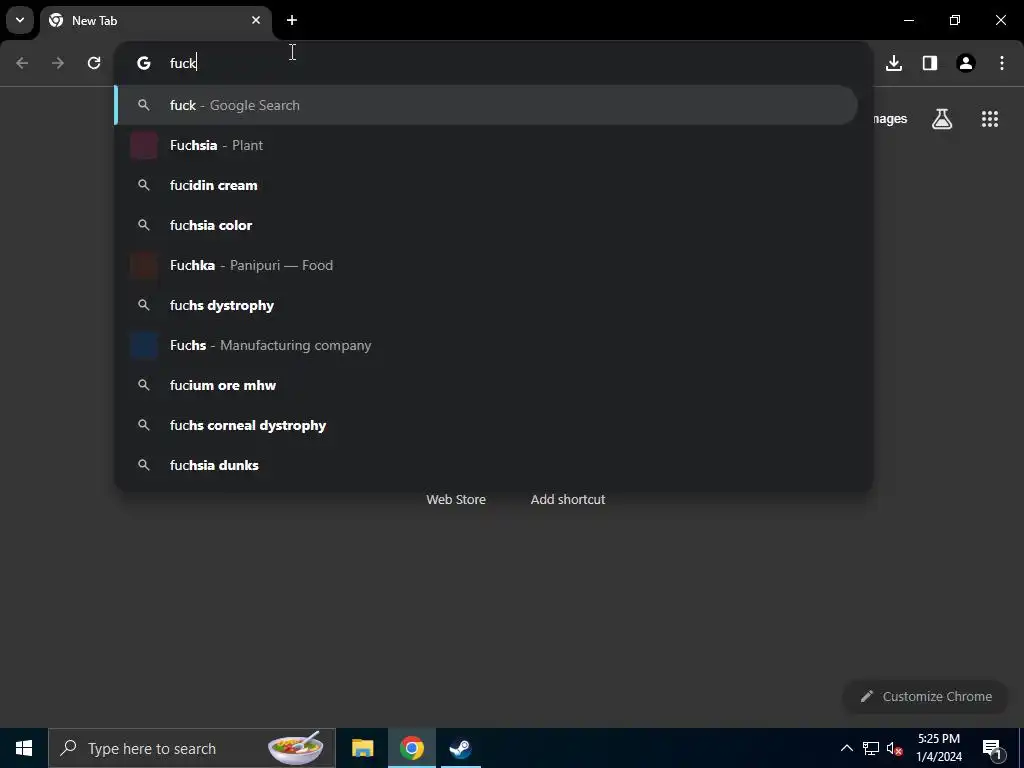Click the muted volume tray icon
Viewport: 1024px width, 768px height.
coord(895,748)
